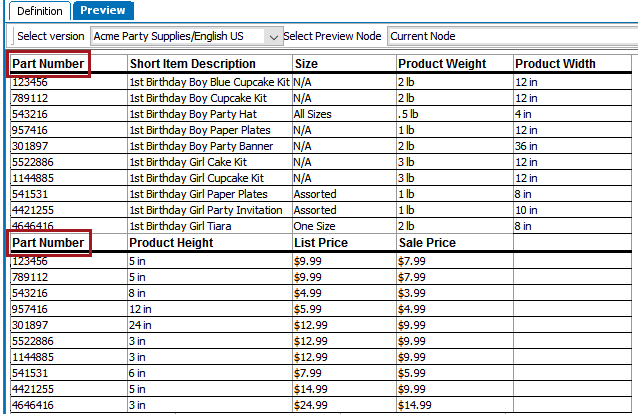This screenshot has width=638, height=414.
Task: Click the $4.99 list price cell
Action: [x=344, y=293]
